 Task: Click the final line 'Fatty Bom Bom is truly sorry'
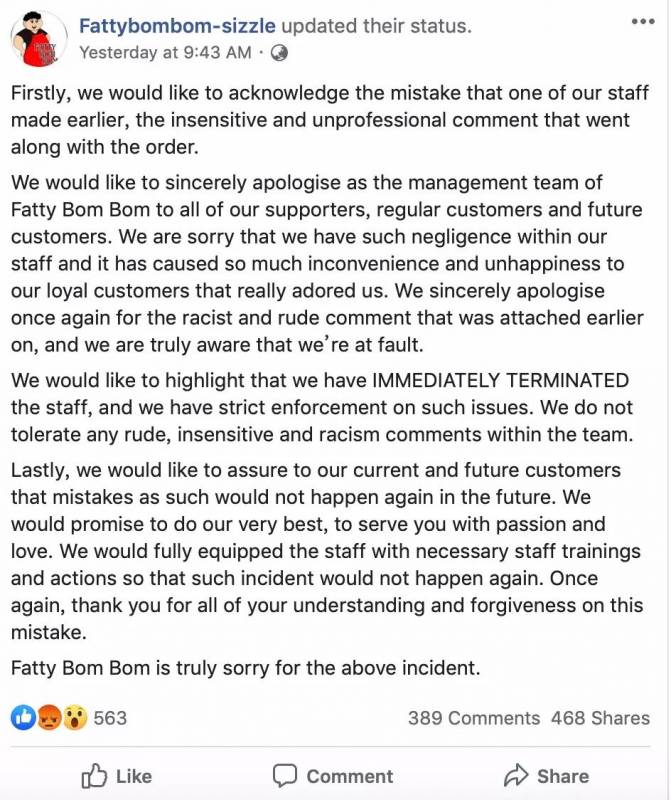(245, 667)
